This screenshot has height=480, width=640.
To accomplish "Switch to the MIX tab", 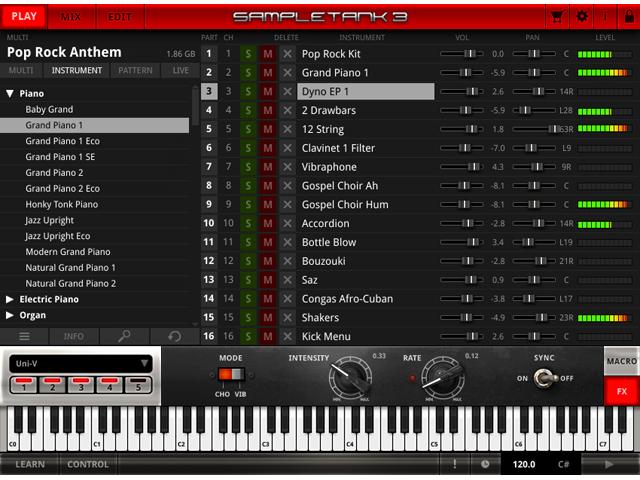I will pos(71,17).
